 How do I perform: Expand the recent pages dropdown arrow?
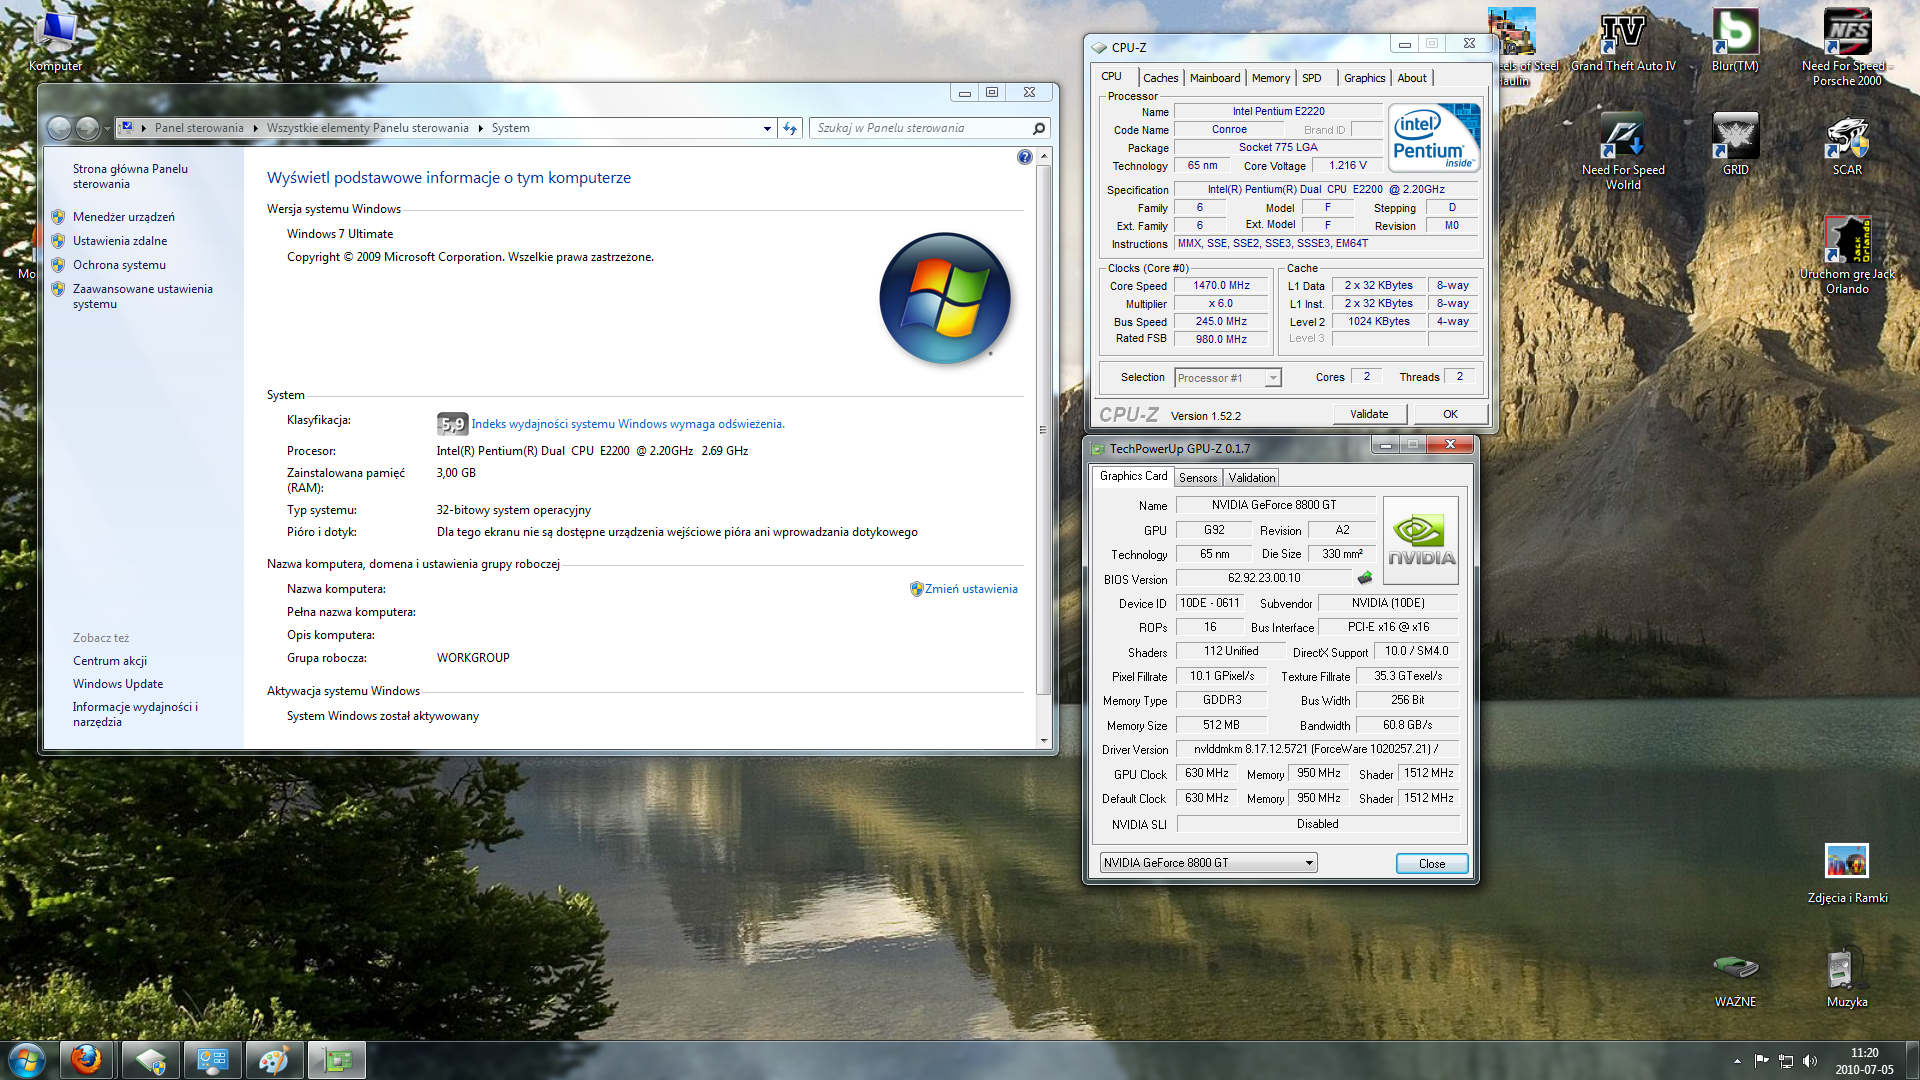point(107,129)
